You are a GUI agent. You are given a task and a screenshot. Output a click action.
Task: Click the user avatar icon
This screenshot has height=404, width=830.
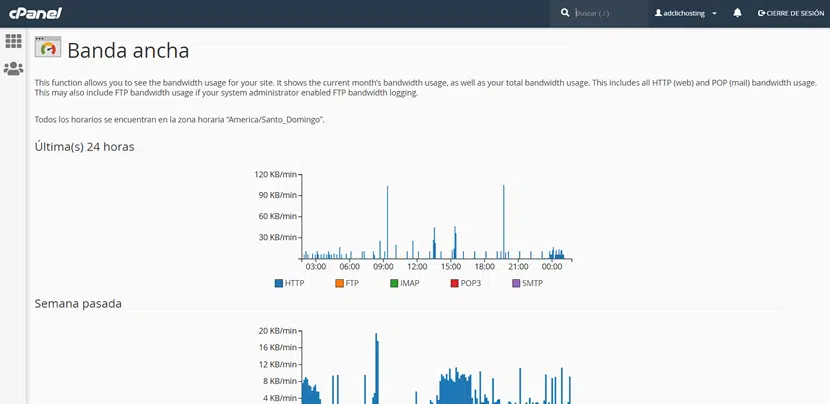658,13
